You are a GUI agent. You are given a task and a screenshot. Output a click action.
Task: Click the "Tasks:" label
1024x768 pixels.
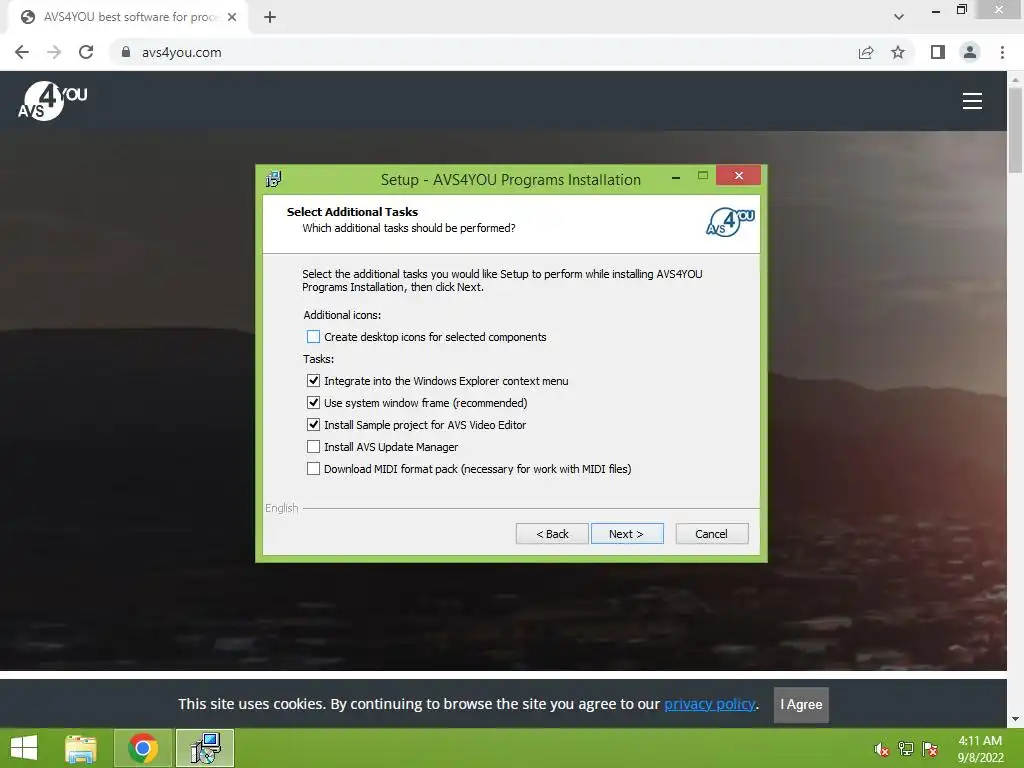point(319,359)
